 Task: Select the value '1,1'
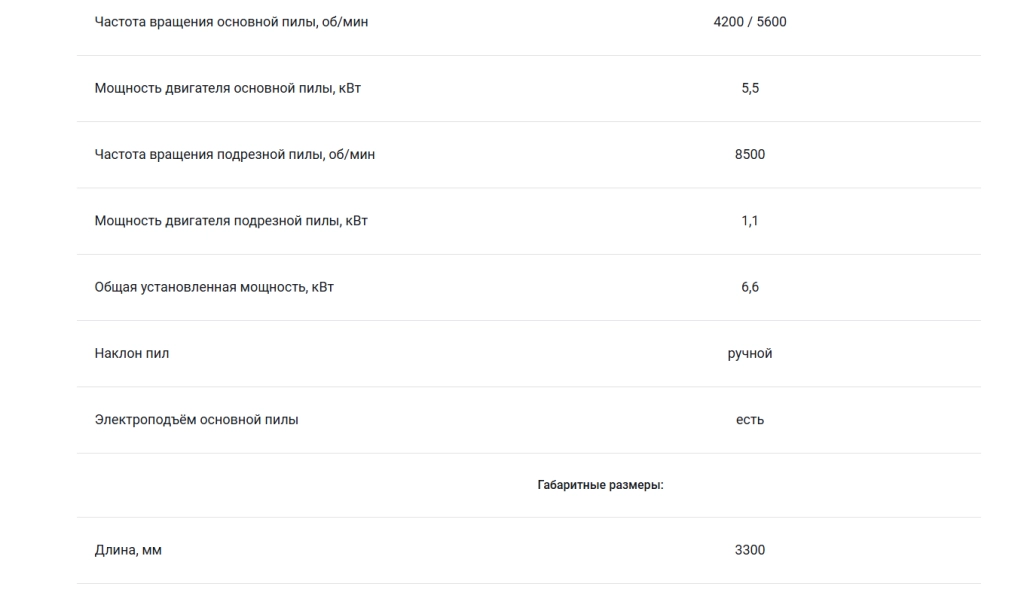750,221
